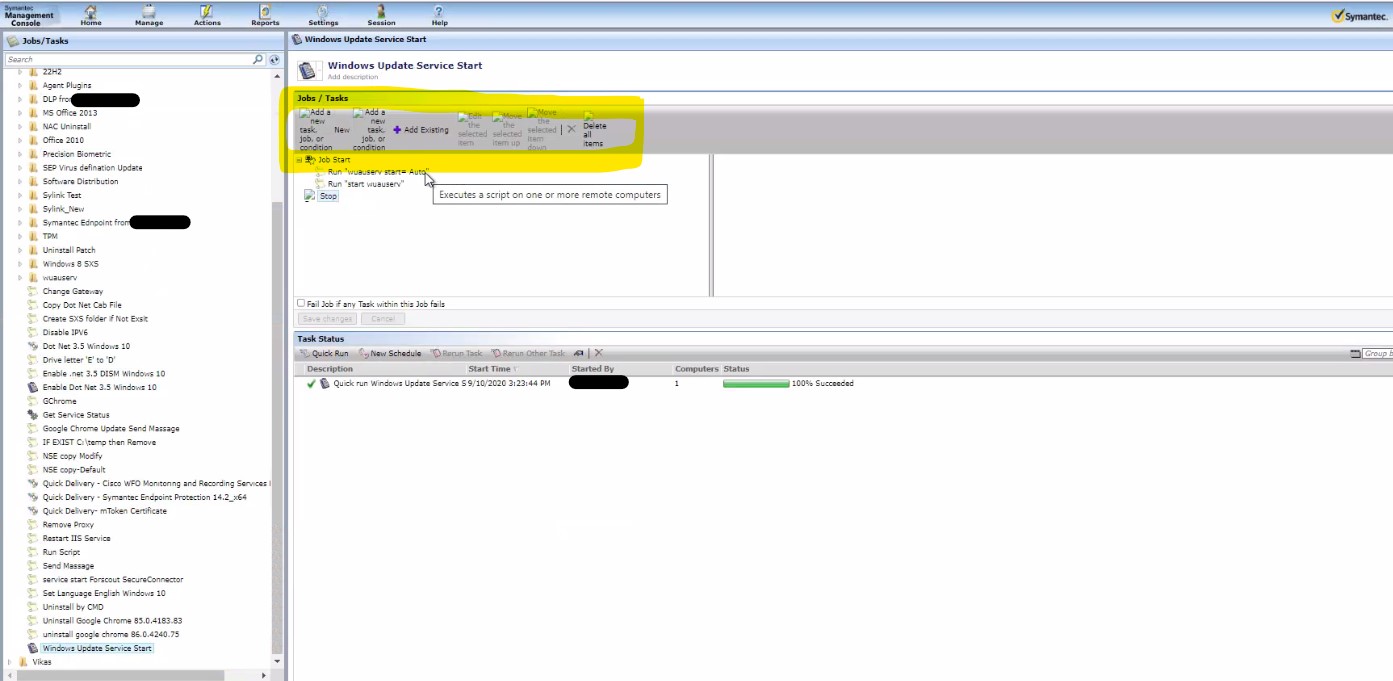The width and height of the screenshot is (1393, 681).
Task: Expand the NAC Uninstall folder
Action: pos(20,127)
